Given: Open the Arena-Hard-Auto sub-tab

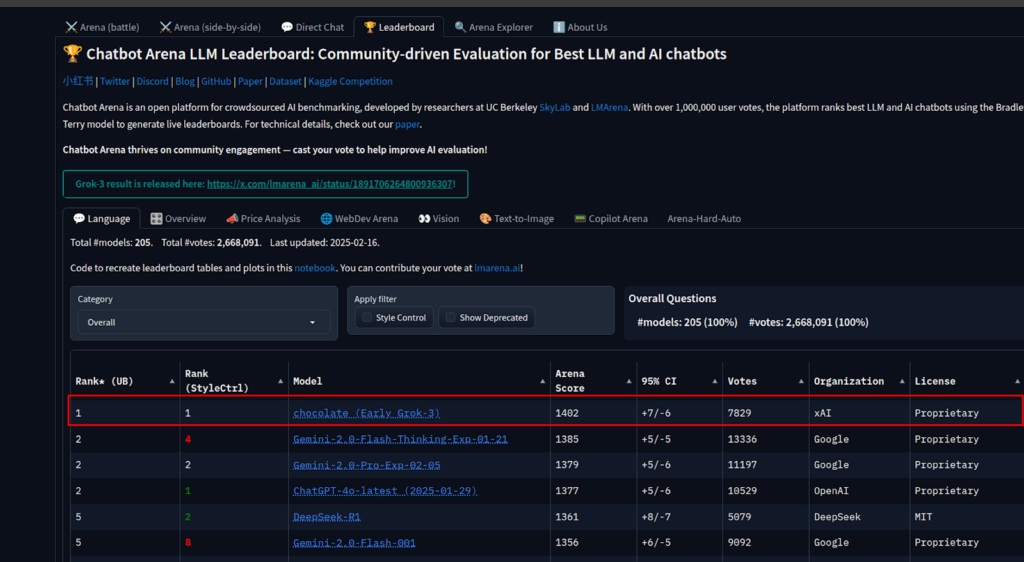Looking at the screenshot, I should click(704, 219).
